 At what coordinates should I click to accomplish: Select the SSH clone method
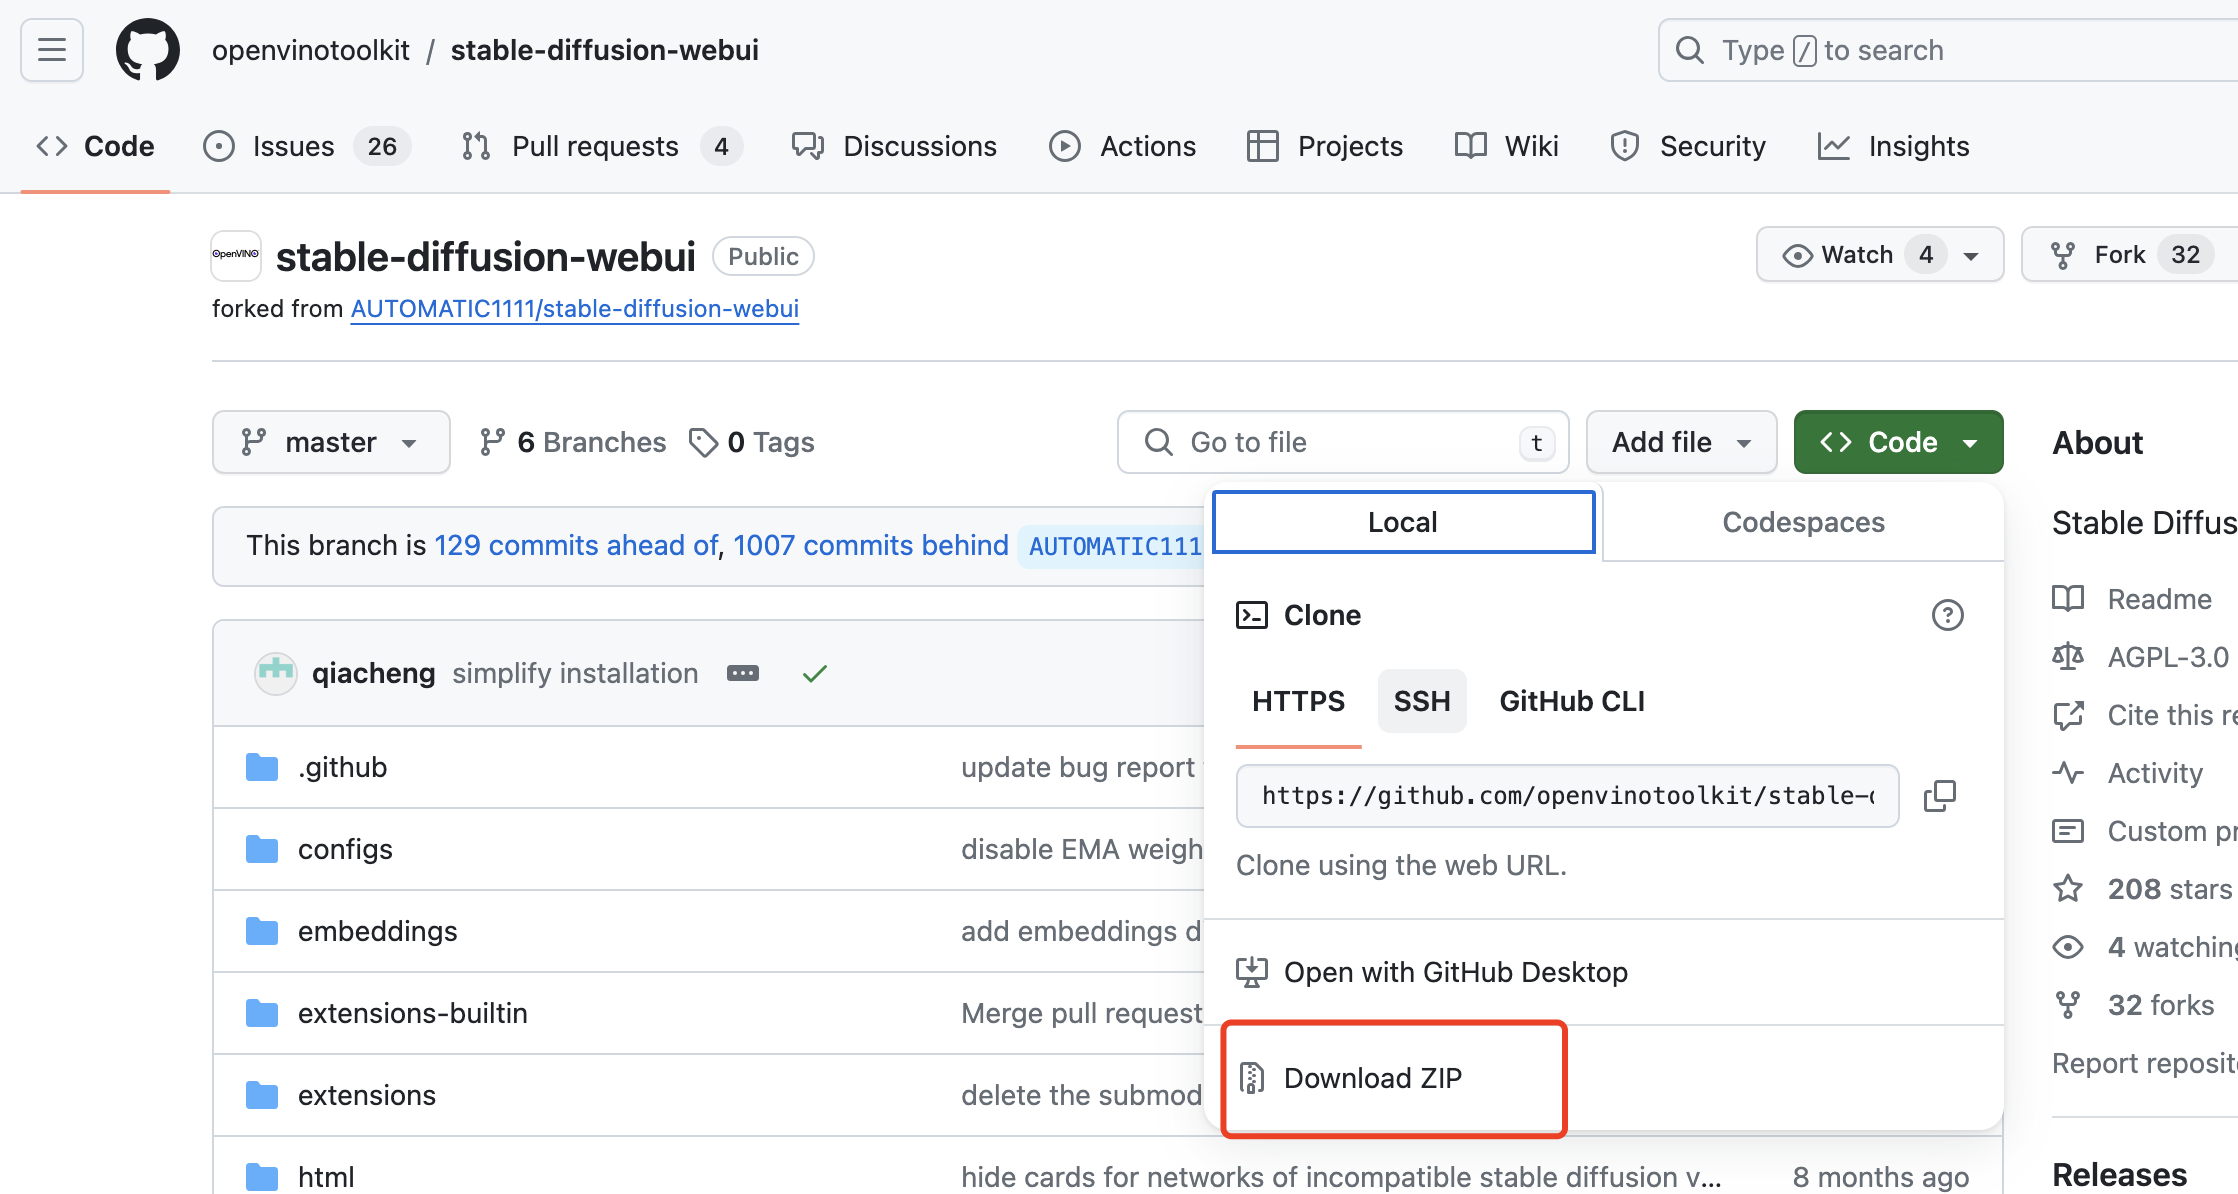[x=1422, y=701]
